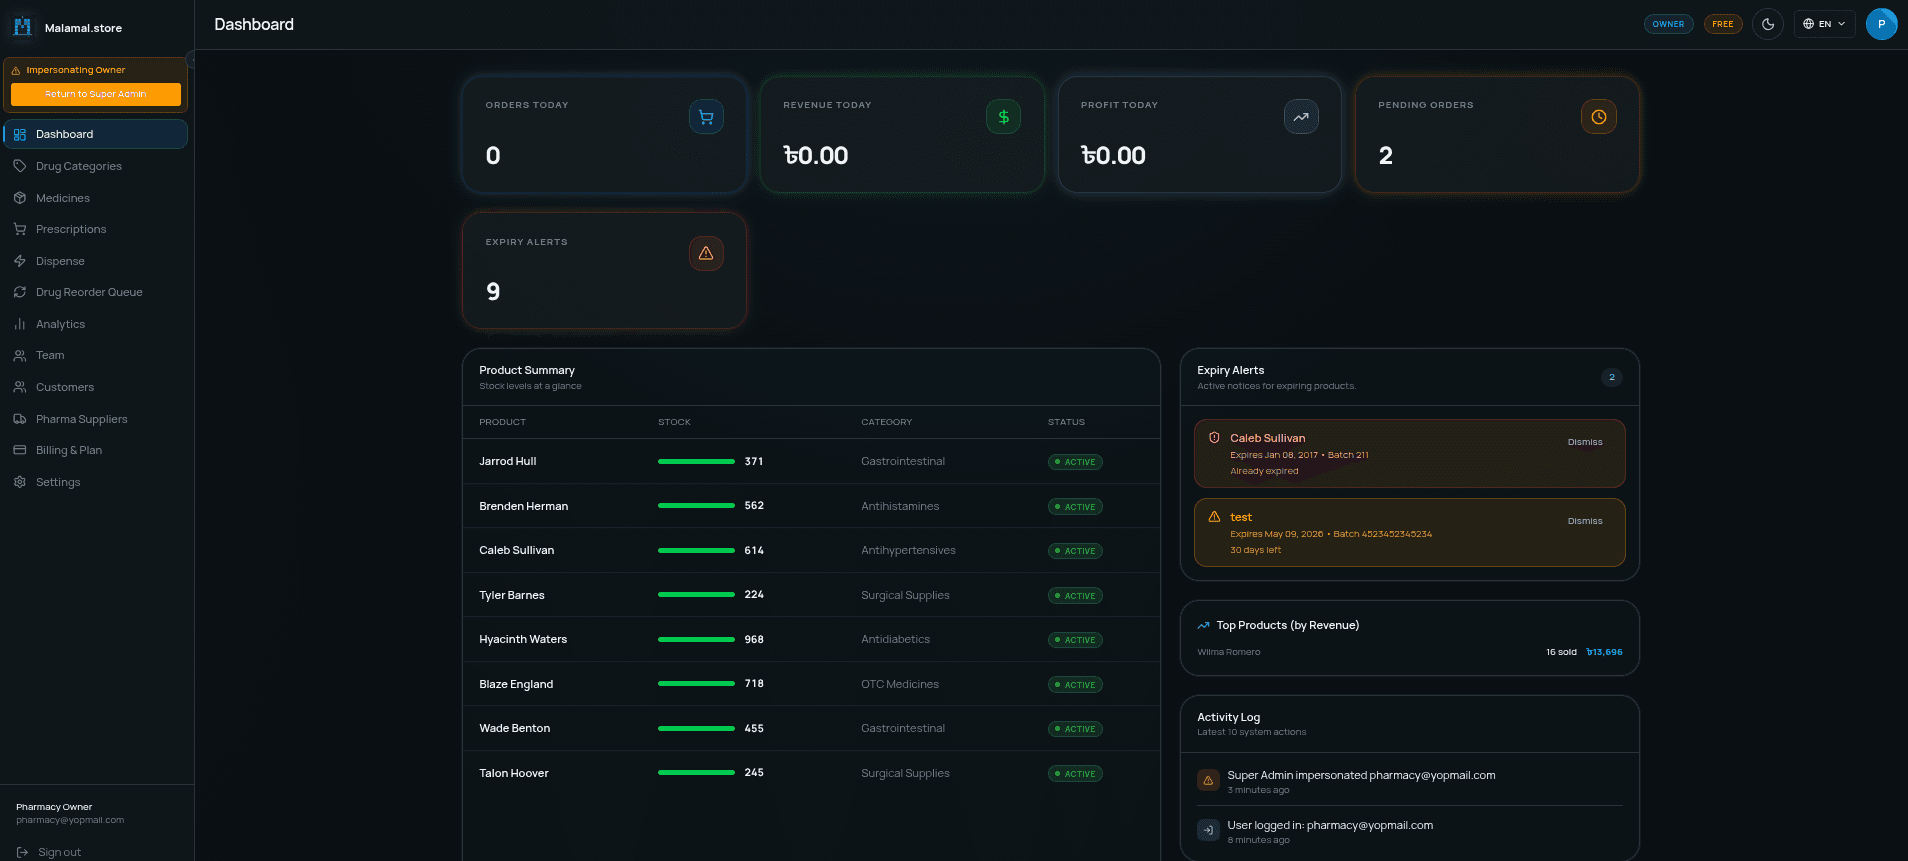Viewport: 1908px width, 861px height.
Task: Open the EN language dropdown
Action: point(1824,24)
